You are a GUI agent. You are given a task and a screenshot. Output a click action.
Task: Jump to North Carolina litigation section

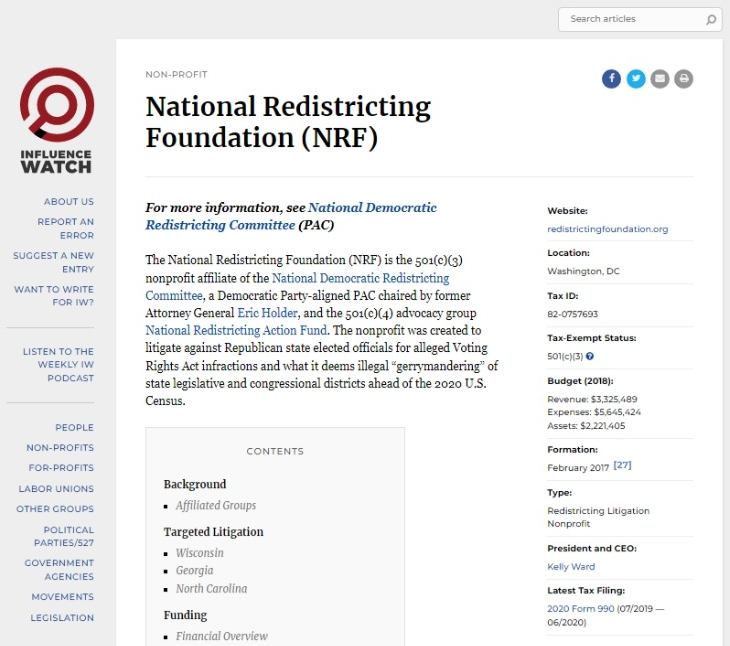tap(211, 589)
